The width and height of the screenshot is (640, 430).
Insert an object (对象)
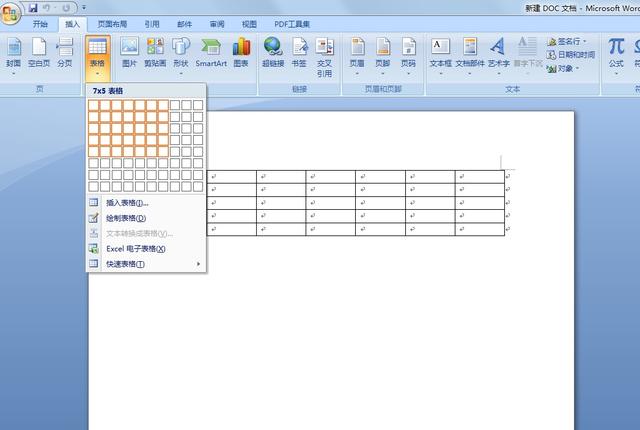pyautogui.click(x=562, y=69)
